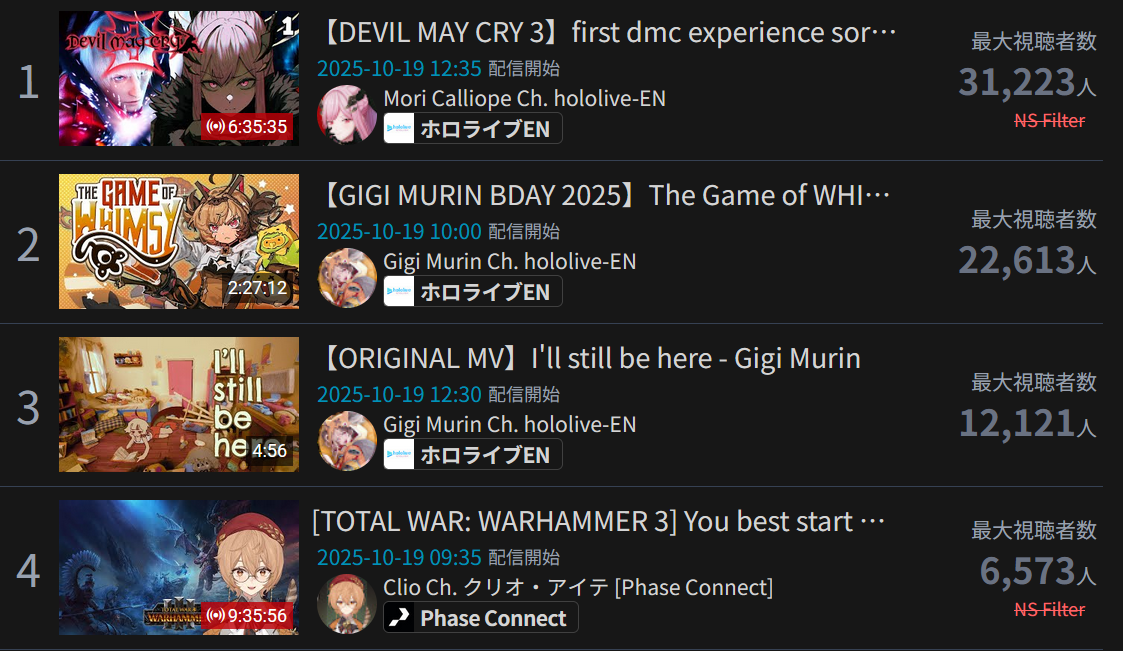
Task: Click Clio's channel avatar icon
Action: pos(347,604)
